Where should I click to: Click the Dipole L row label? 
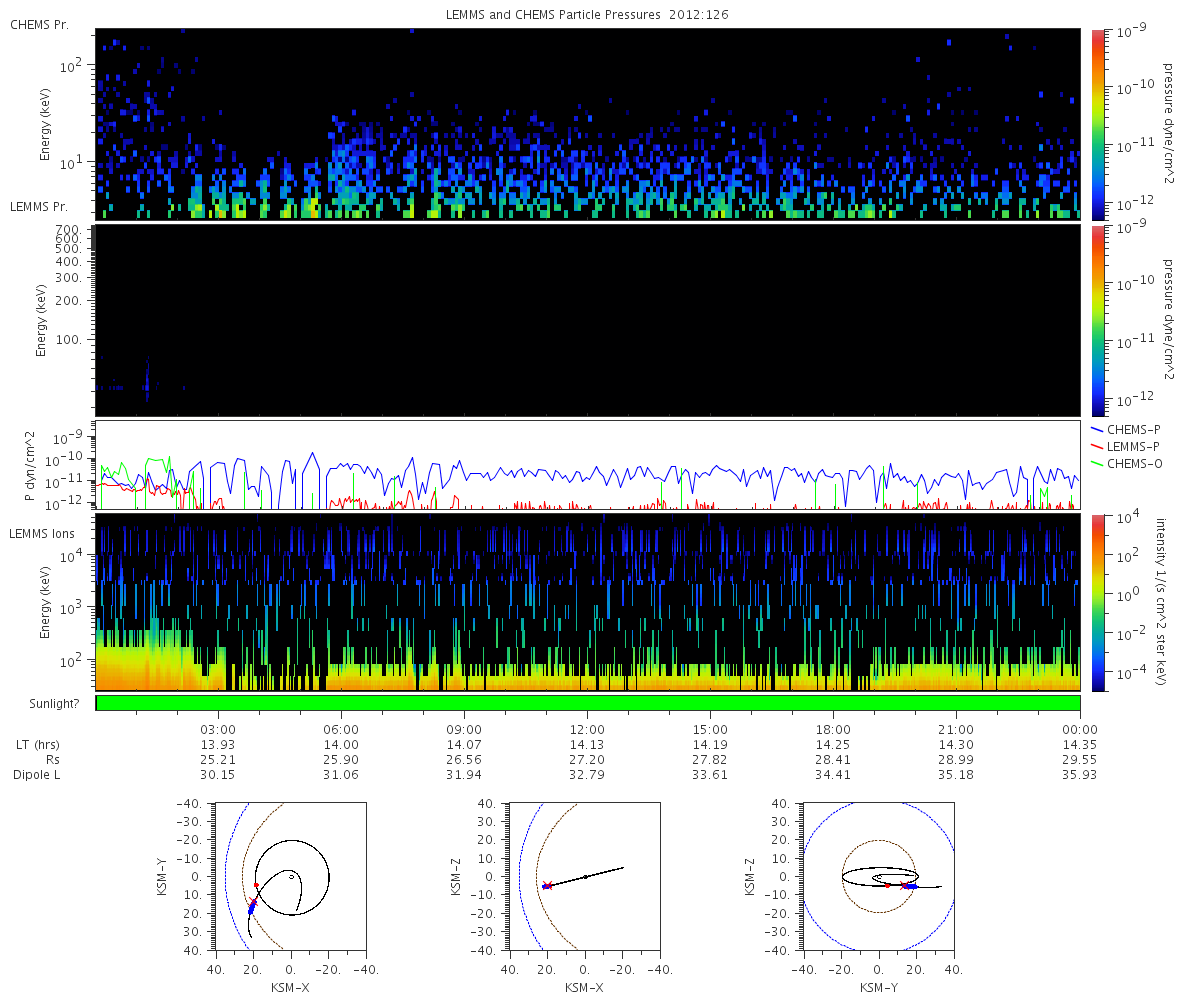[39, 775]
